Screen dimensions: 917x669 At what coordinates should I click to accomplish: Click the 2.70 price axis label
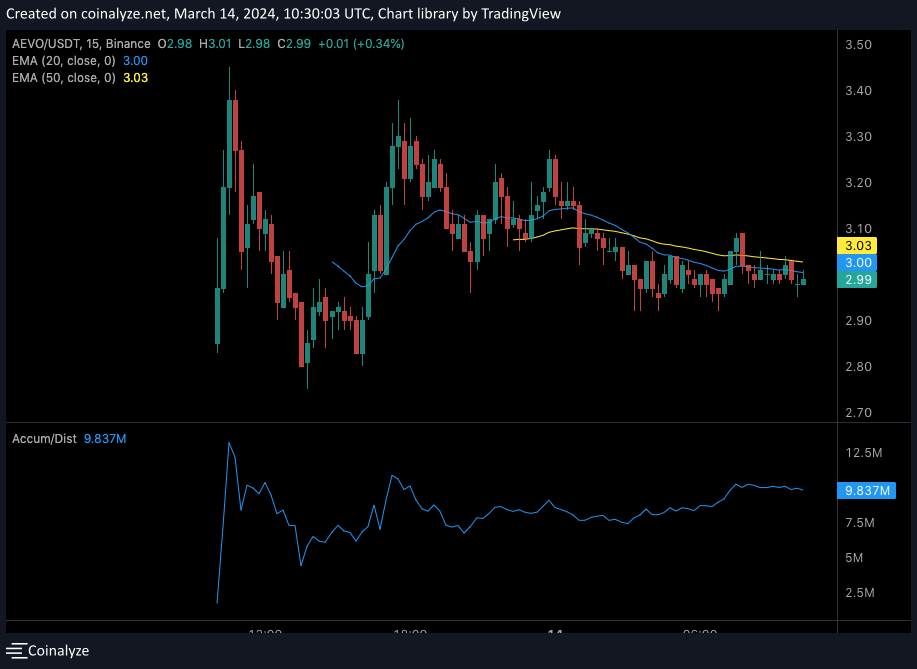(x=859, y=412)
